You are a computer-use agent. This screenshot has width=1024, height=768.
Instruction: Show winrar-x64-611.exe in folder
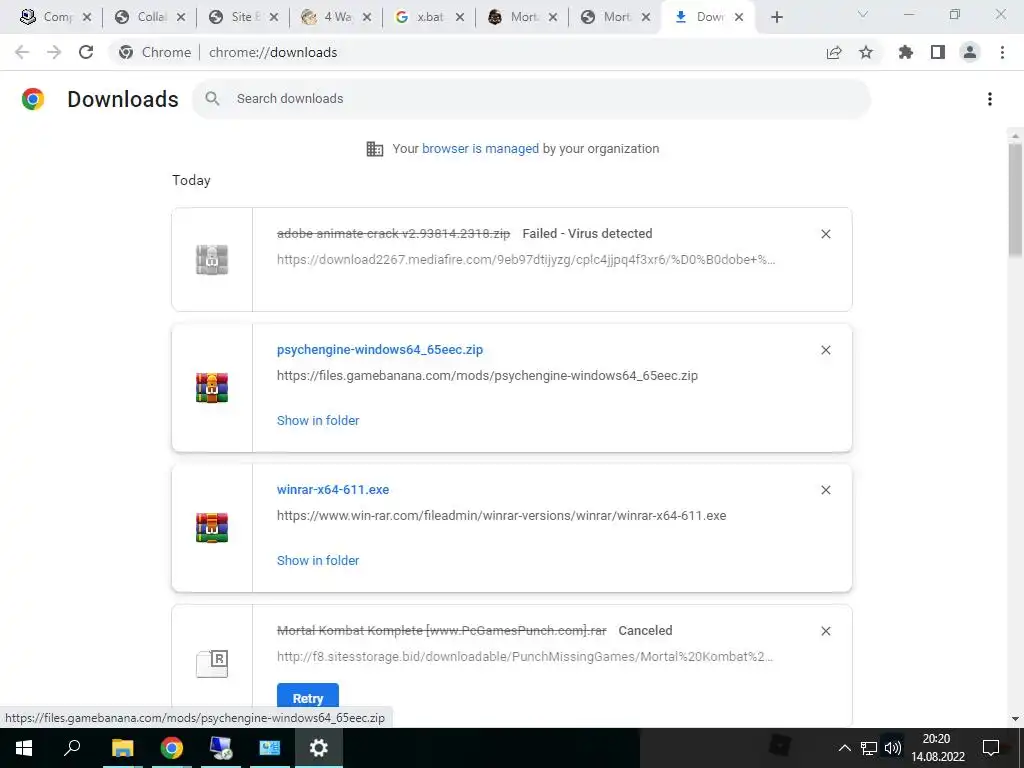pos(318,560)
